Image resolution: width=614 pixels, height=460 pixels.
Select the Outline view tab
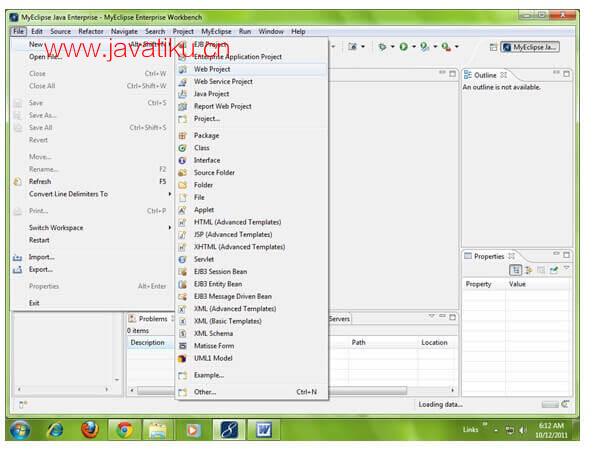coord(486,75)
